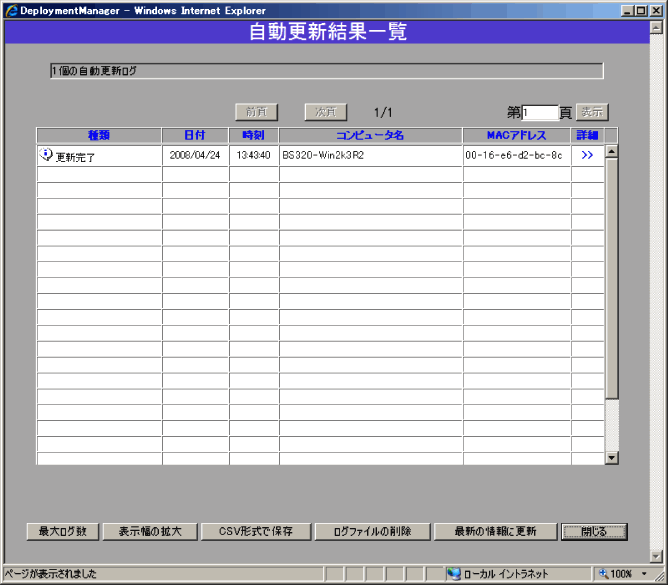Image resolution: width=668 pixels, height=585 pixels.
Task: Sort by the 種類 column header
Action: (x=98, y=135)
